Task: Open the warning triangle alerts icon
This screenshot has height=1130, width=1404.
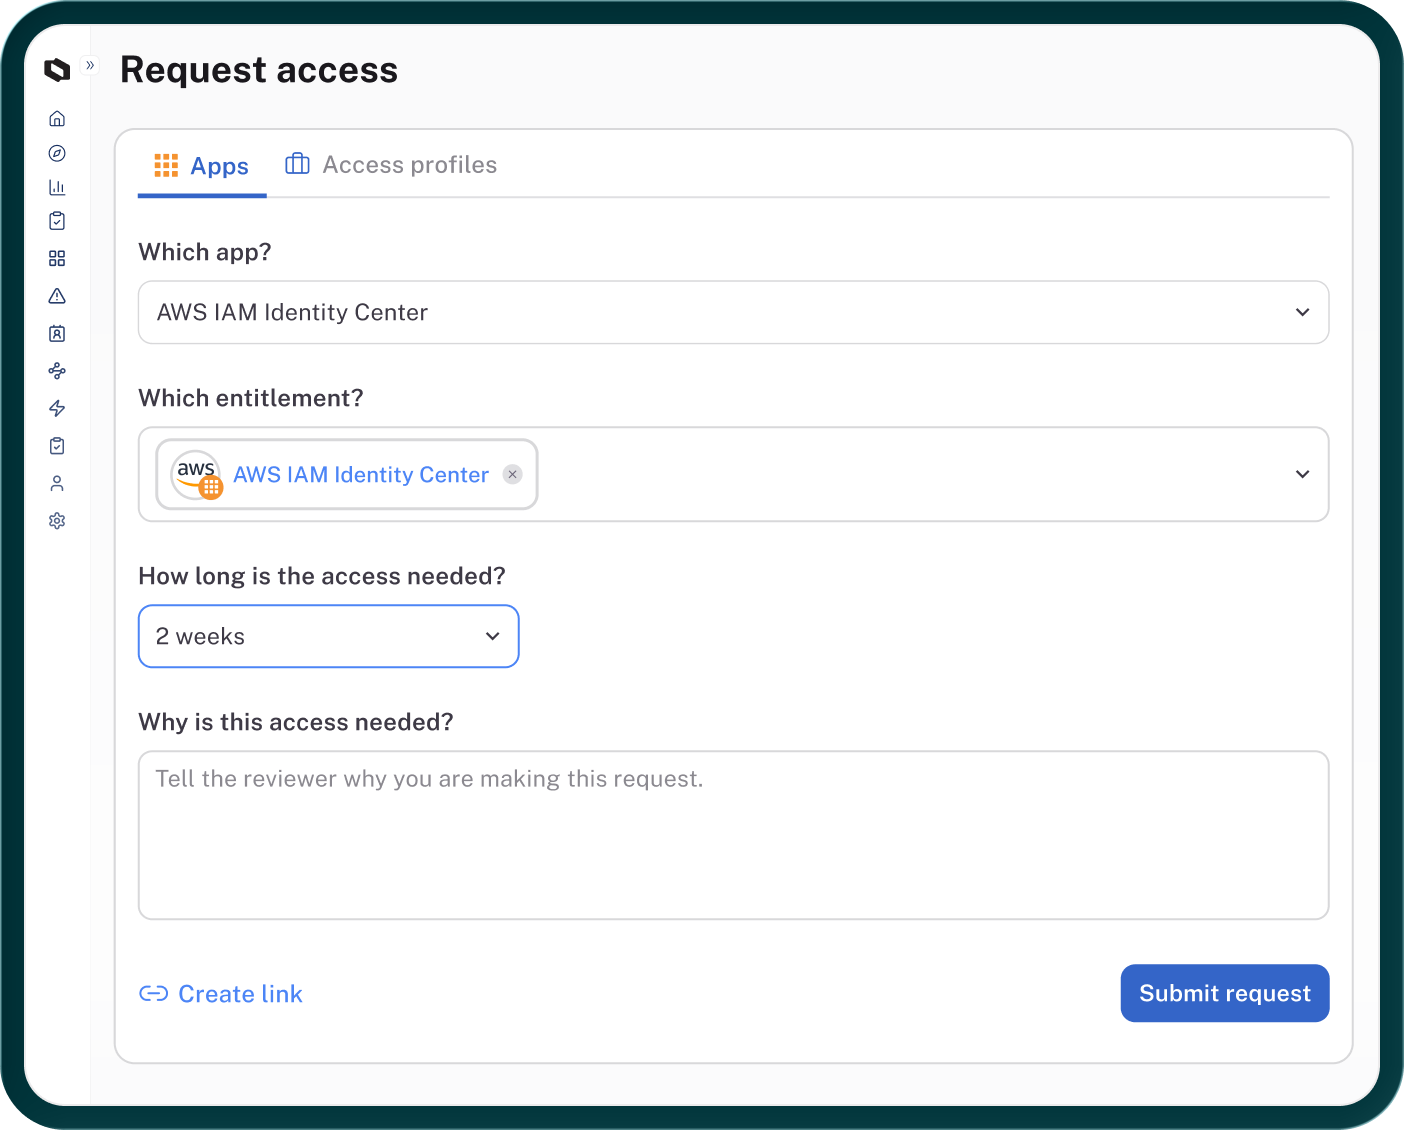Action: [57, 296]
